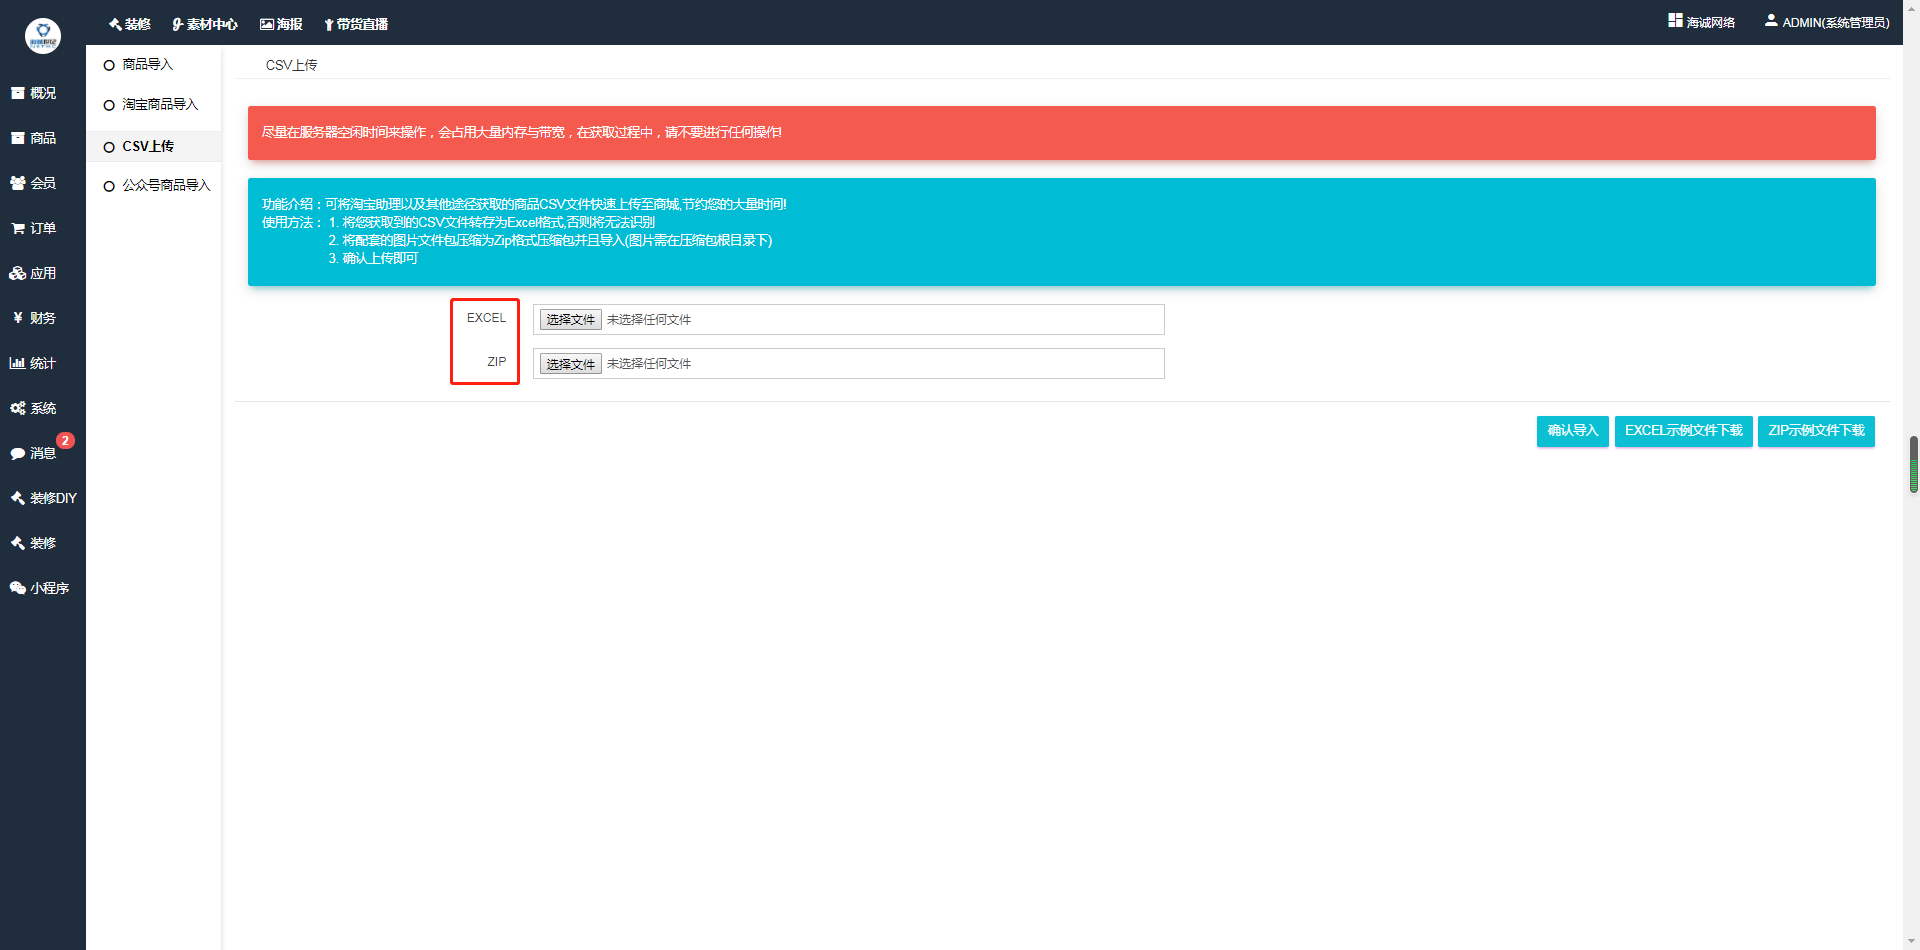
Task: Click the red warning alert text
Action: point(521,132)
